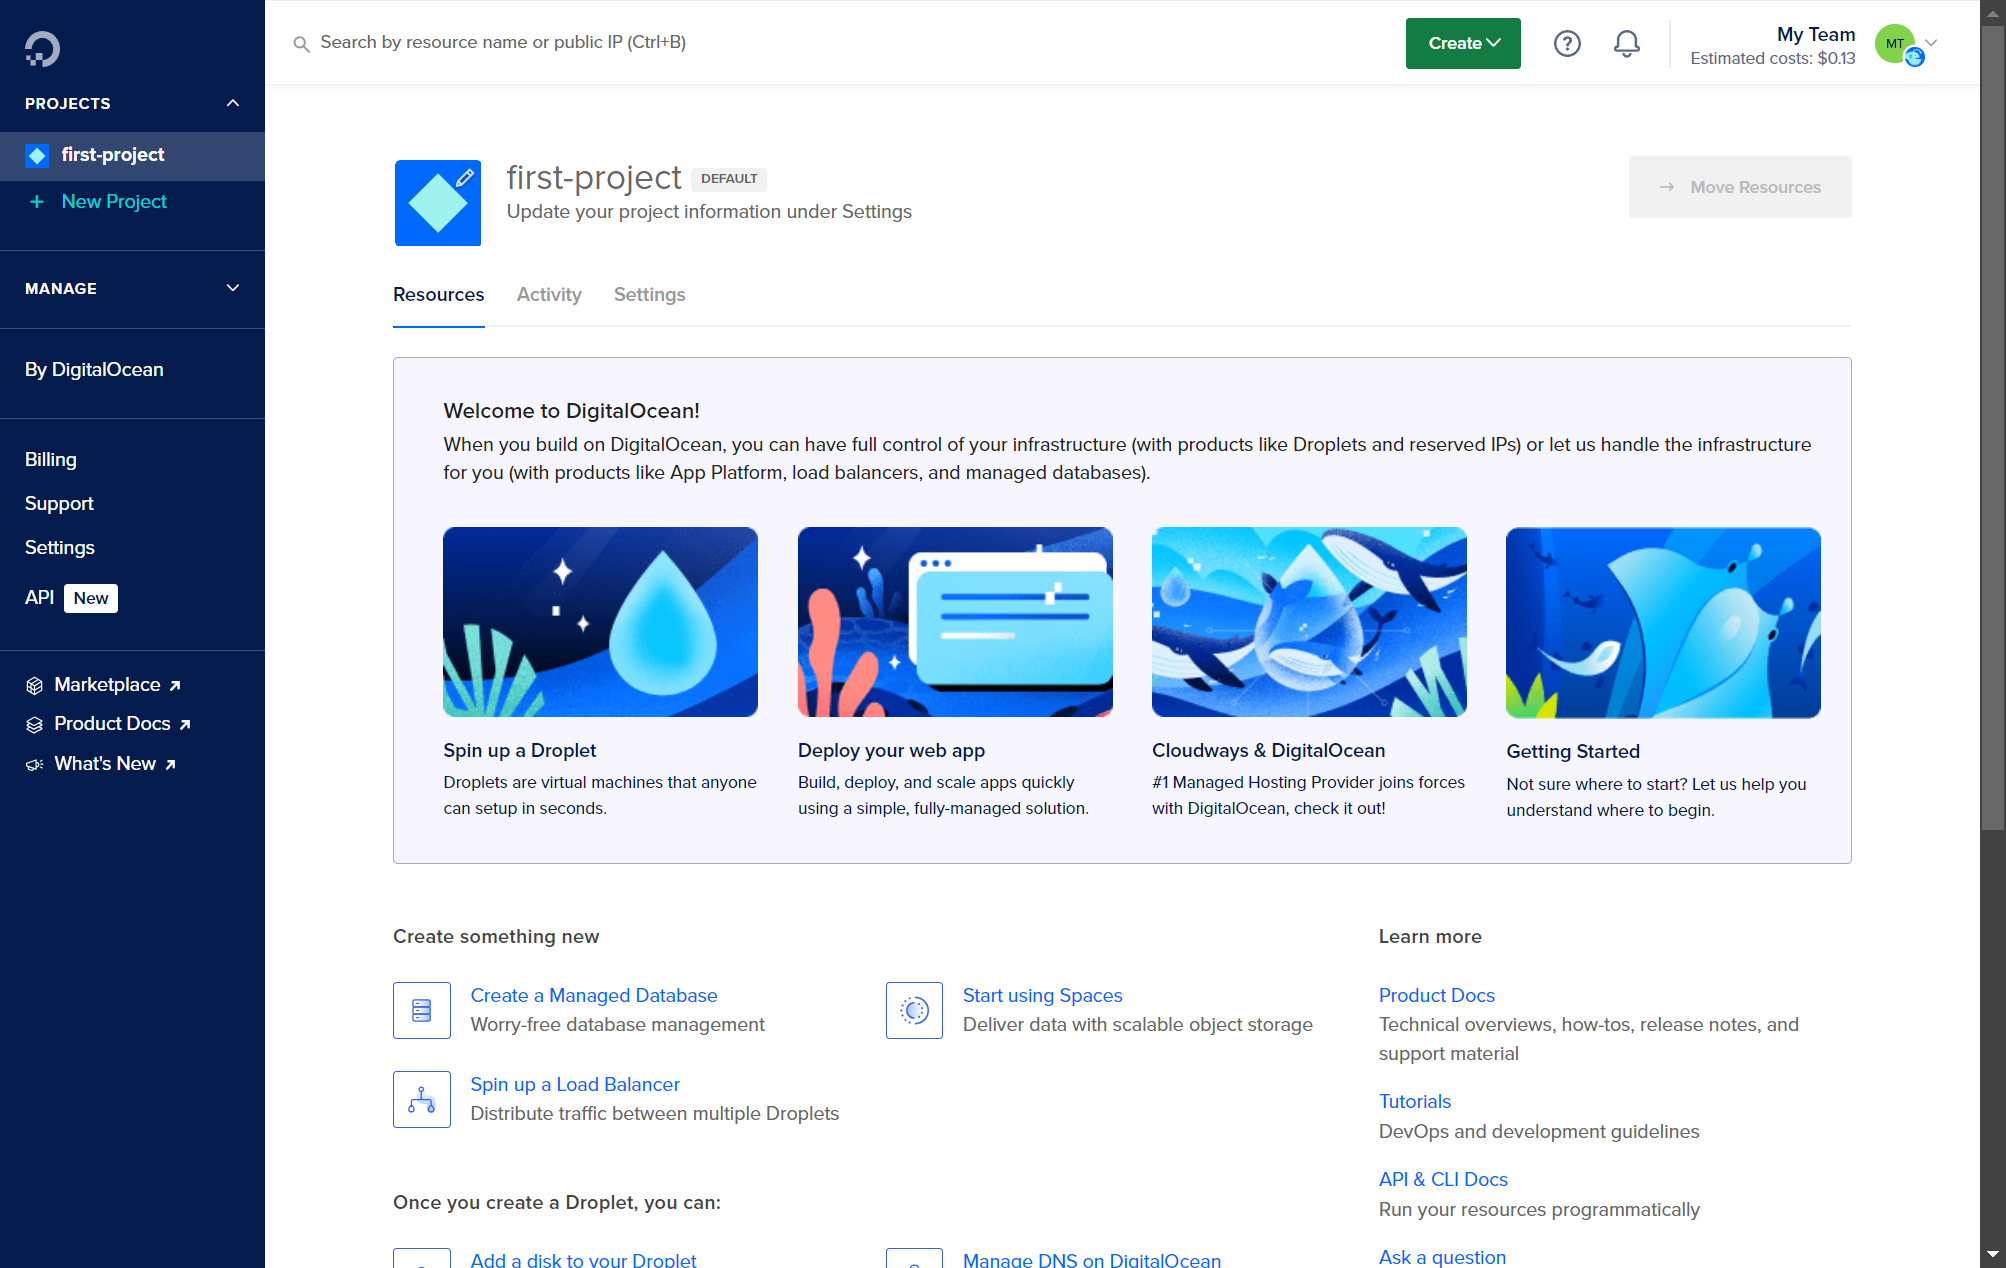The width and height of the screenshot is (2006, 1268).
Task: Click the What's New megaphone icon
Action: 35,764
